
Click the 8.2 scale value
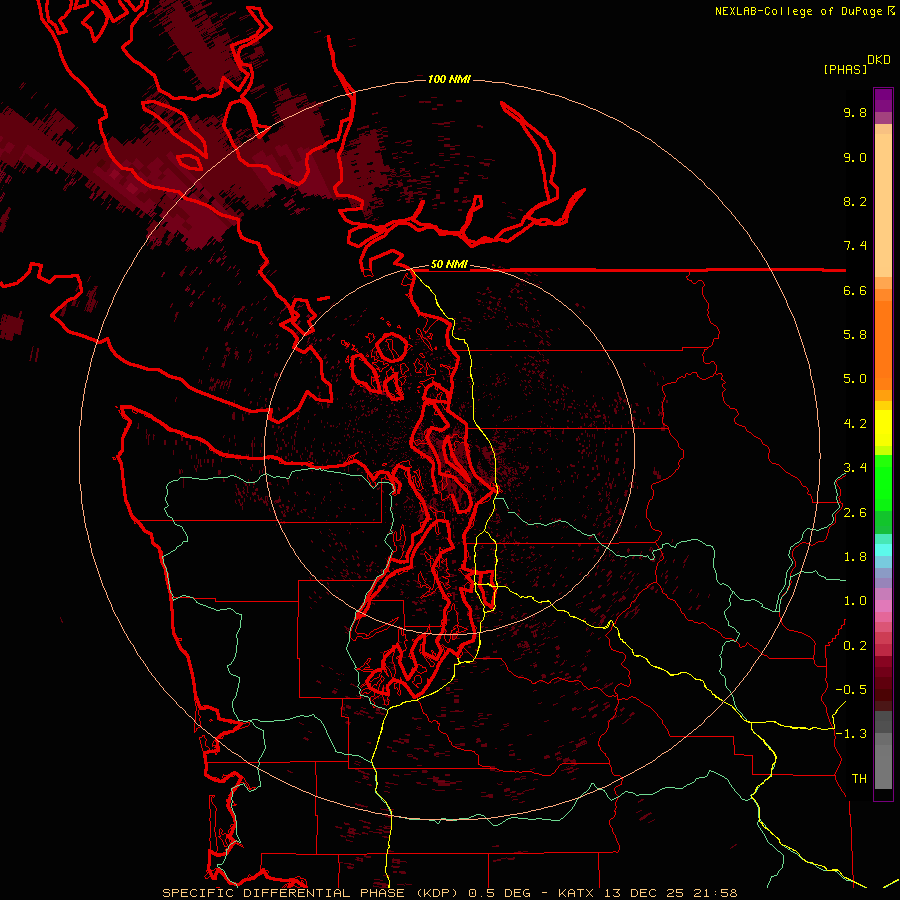pos(855,202)
